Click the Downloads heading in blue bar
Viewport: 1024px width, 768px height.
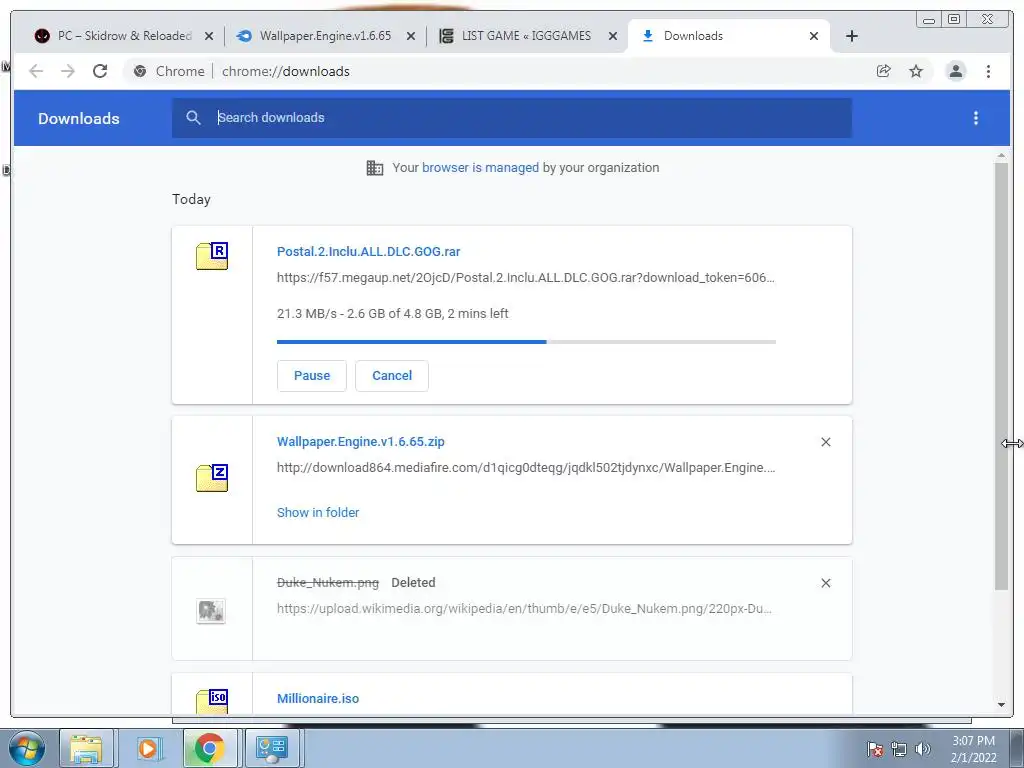[x=78, y=119]
